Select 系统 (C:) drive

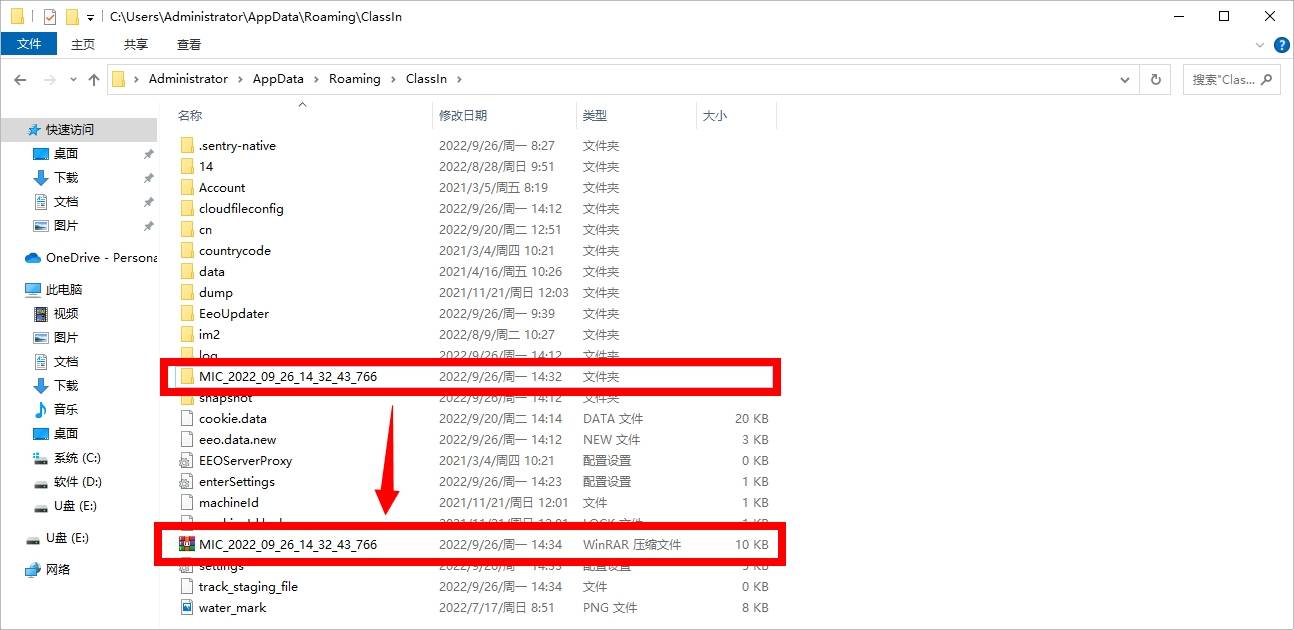pos(78,457)
